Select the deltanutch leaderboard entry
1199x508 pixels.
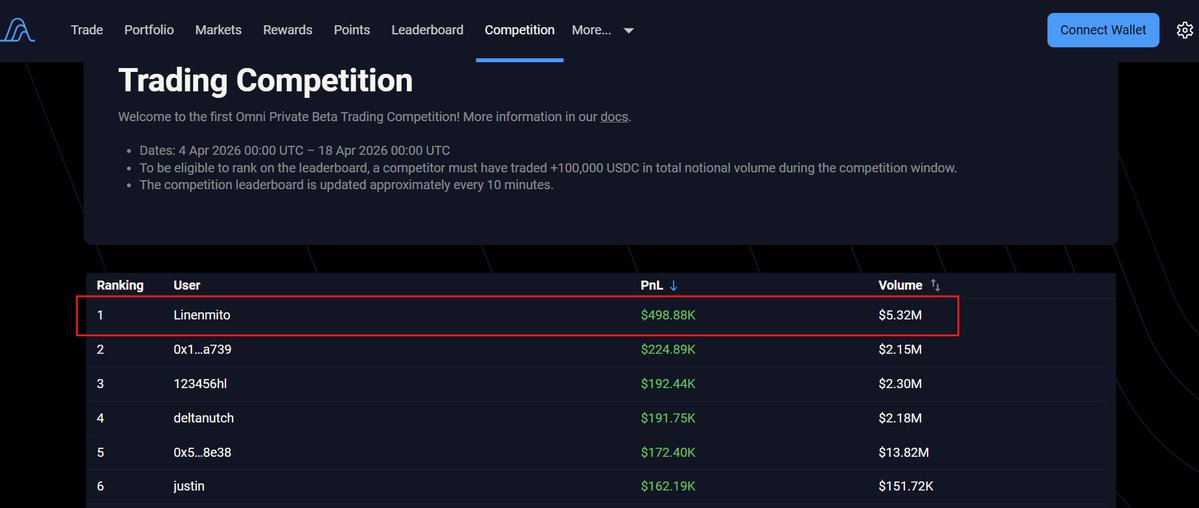click(x=203, y=418)
